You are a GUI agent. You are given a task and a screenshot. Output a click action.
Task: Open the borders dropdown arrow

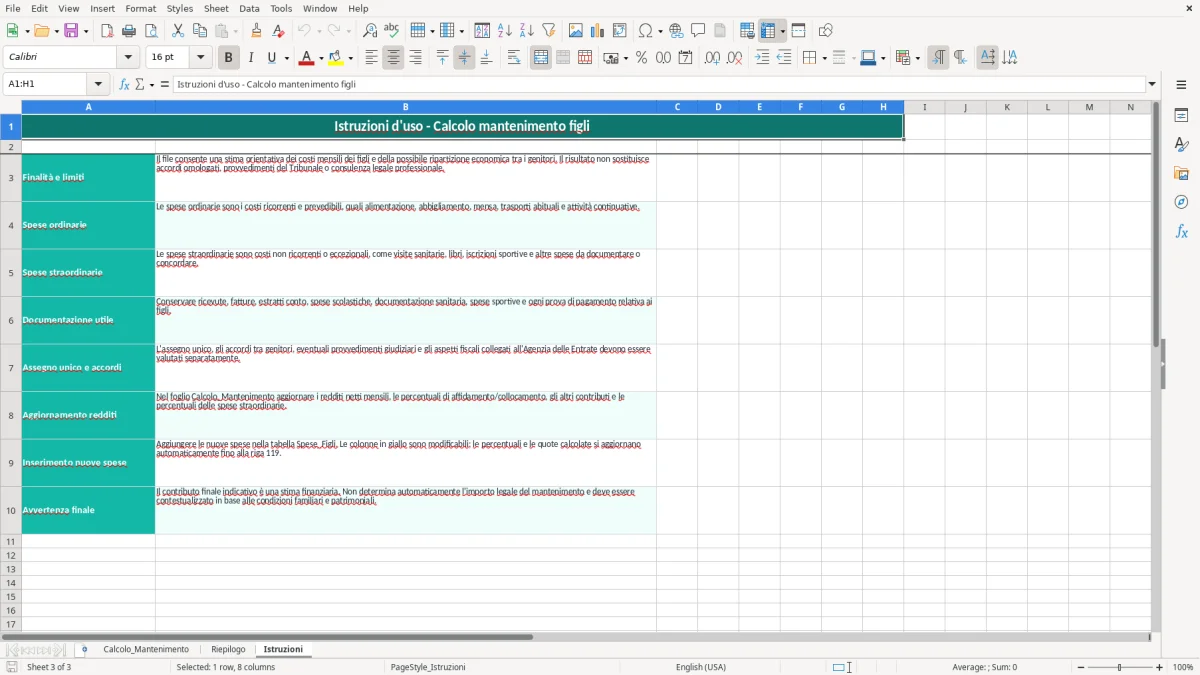click(824, 58)
